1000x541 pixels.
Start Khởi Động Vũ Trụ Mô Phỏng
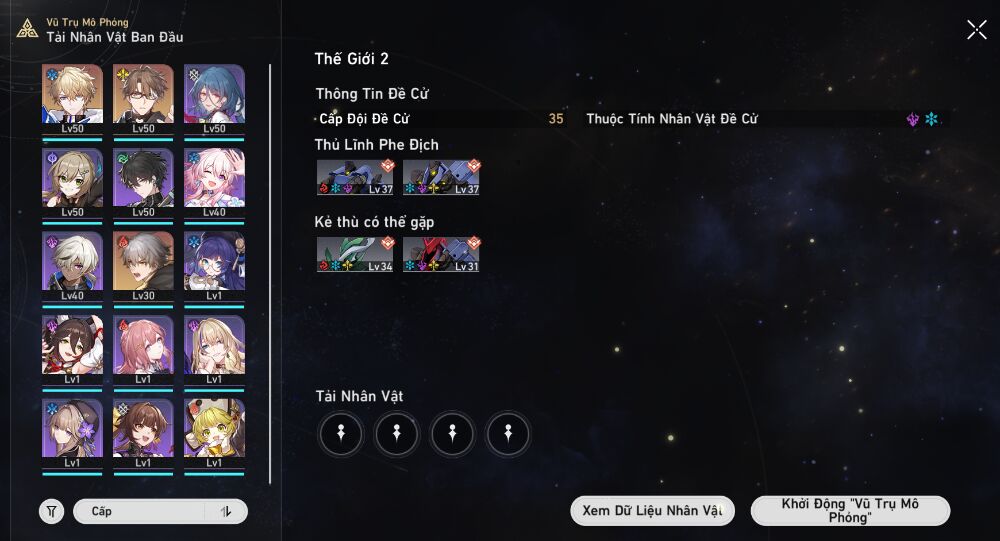click(x=850, y=510)
